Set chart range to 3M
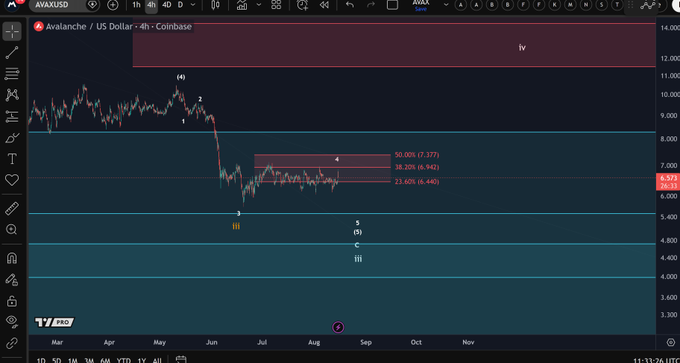The height and width of the screenshot is (363, 680). tap(89, 360)
